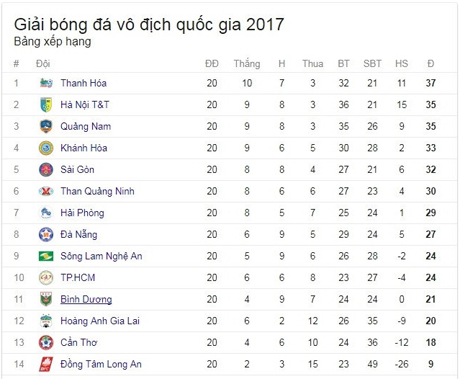Image resolution: width=460 pixels, height=379 pixels.
Task: Click the HS column header
Action: (401, 64)
